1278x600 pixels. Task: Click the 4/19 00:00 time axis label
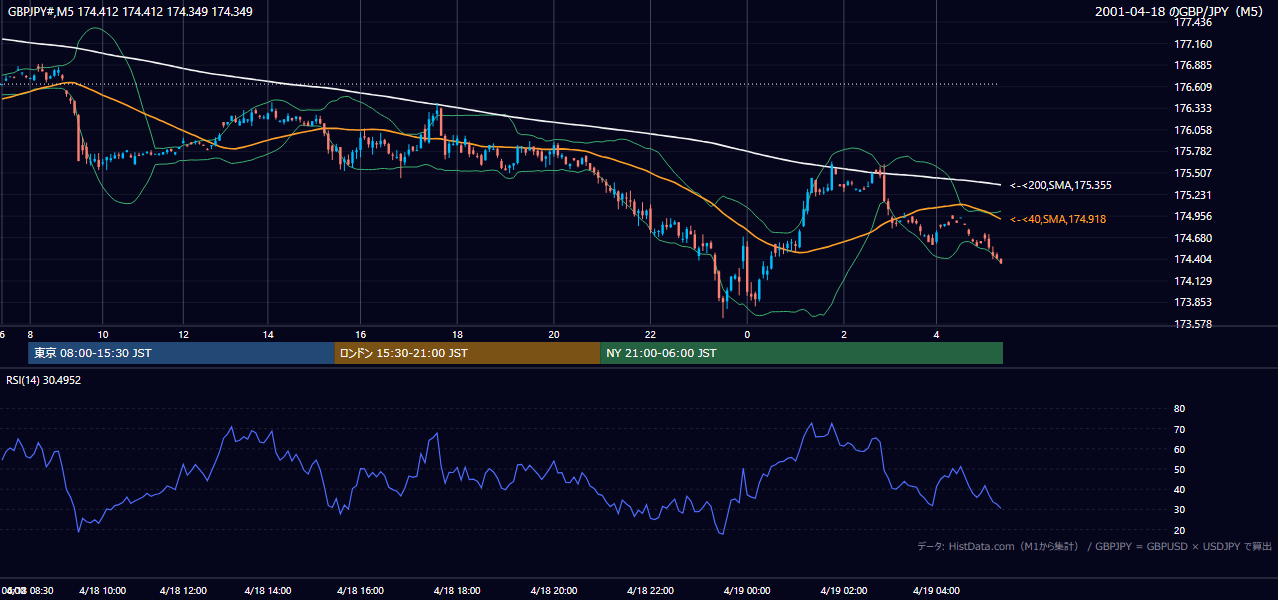[x=747, y=591]
